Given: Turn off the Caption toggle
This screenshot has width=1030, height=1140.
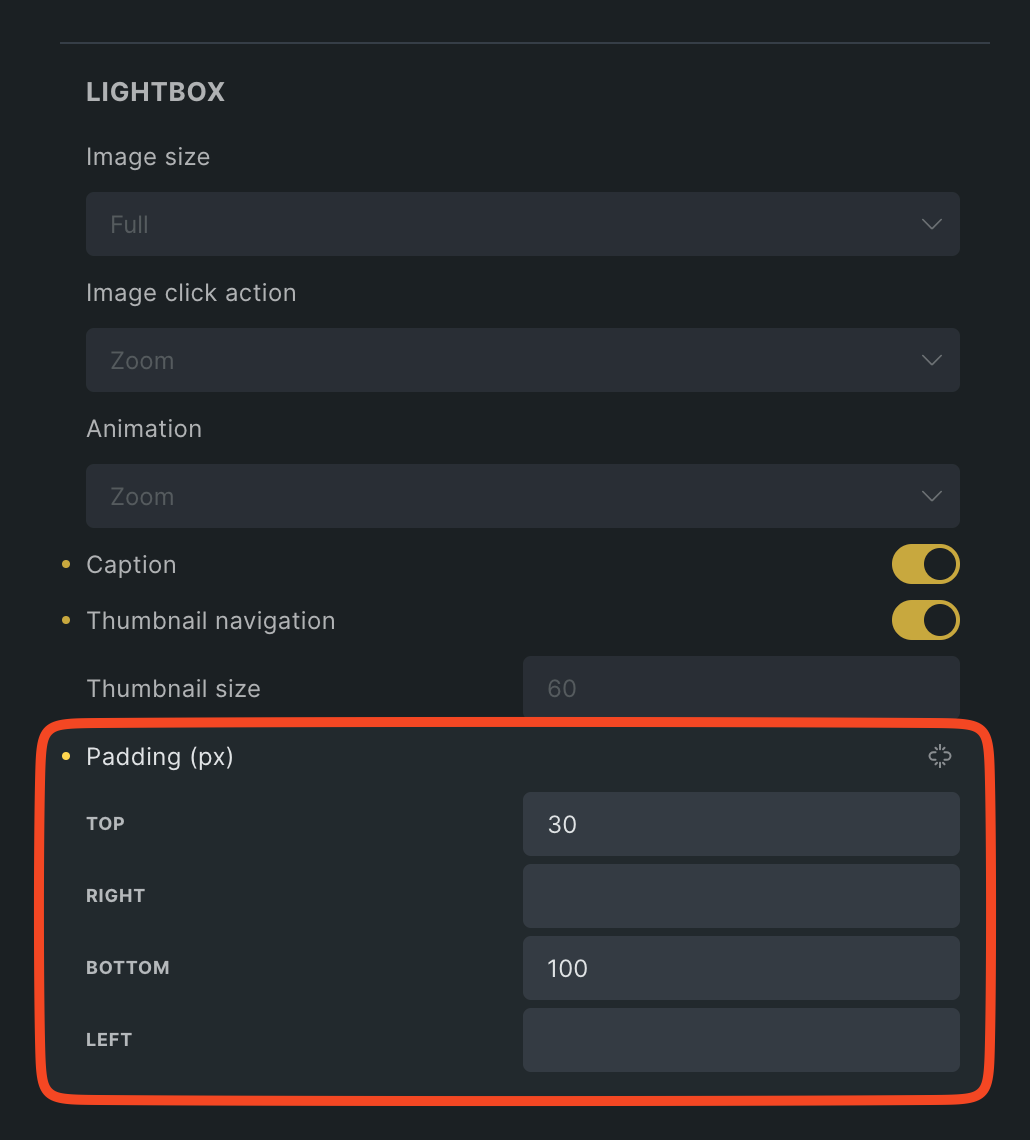Looking at the screenshot, I should [925, 564].
